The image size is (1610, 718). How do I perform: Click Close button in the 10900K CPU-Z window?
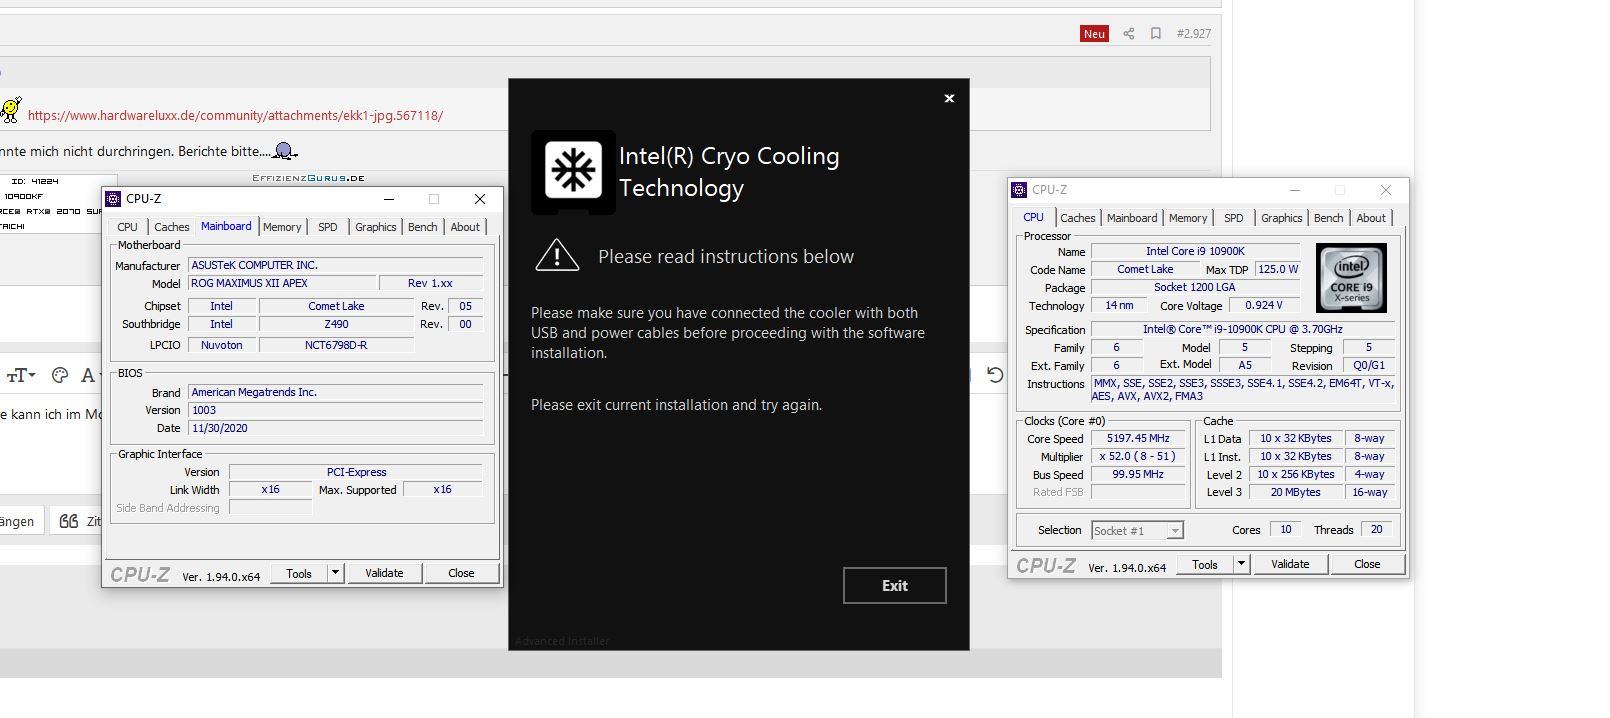(x=1367, y=564)
